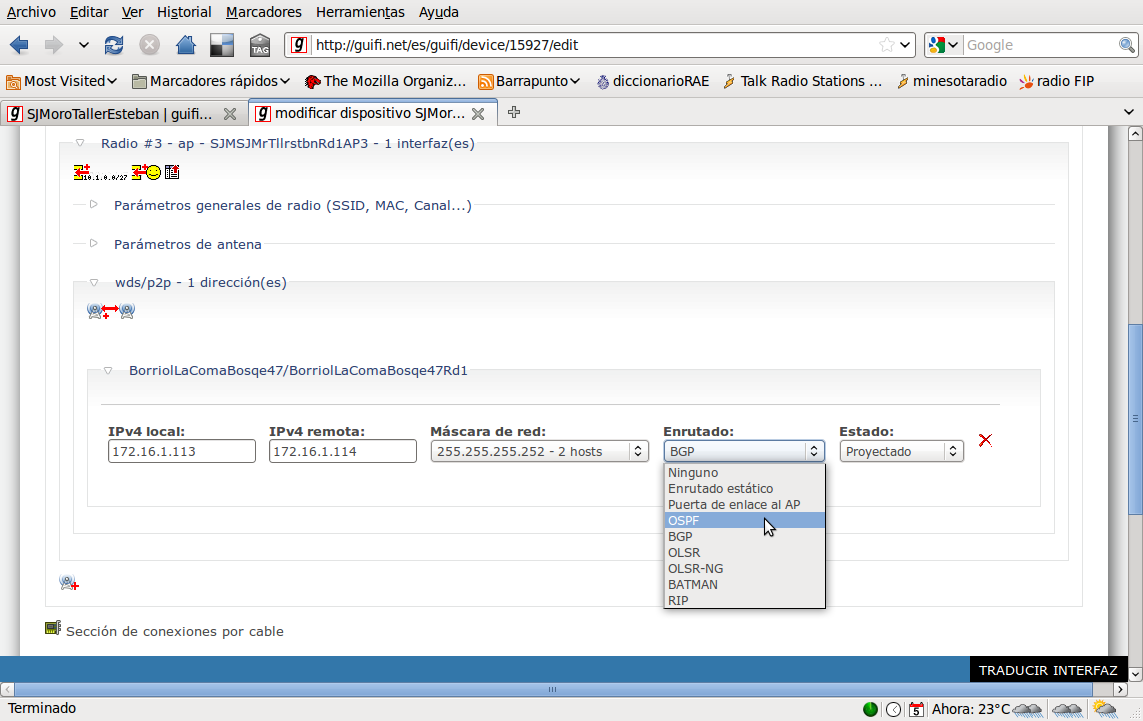
Task: Click the TAG toolbar icon
Action: pos(260,45)
